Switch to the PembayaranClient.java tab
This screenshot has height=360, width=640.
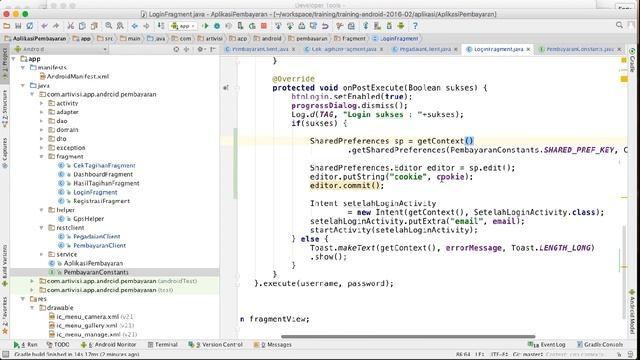[260, 49]
